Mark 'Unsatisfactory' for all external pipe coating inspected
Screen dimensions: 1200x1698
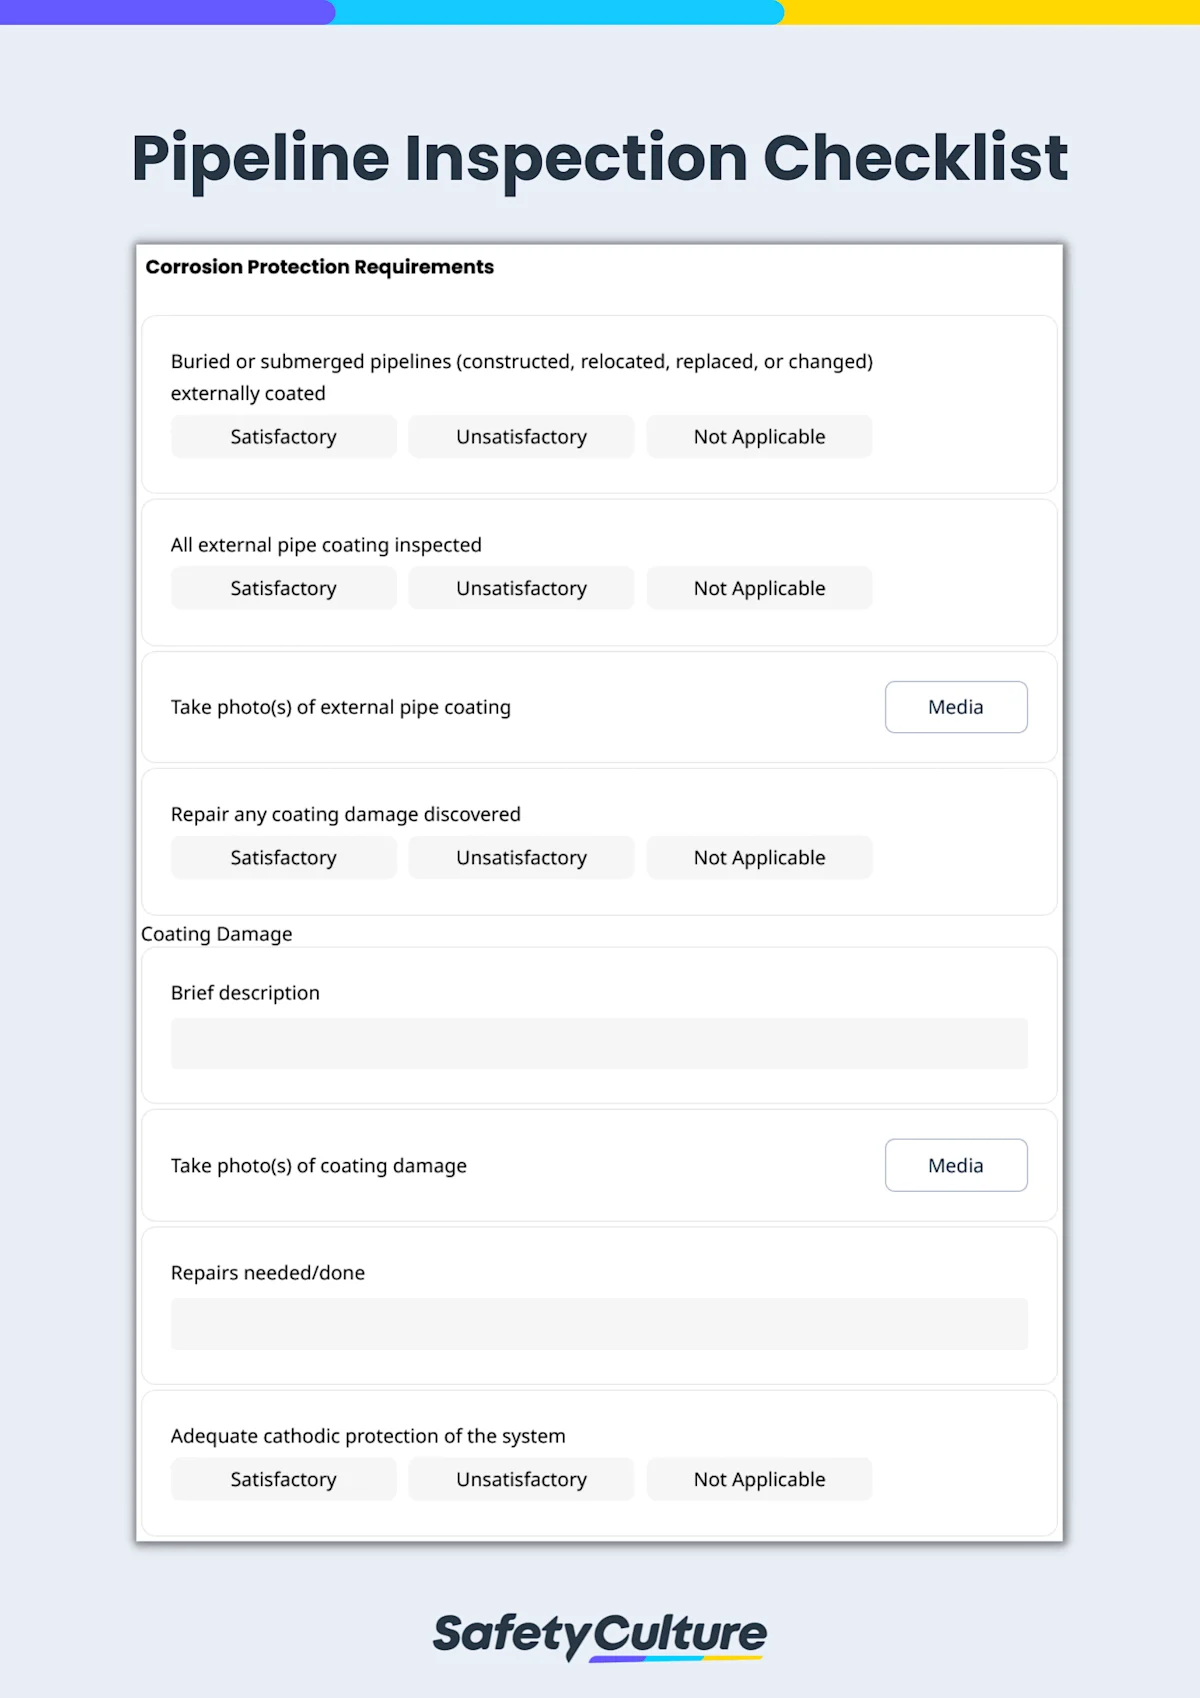tap(521, 588)
